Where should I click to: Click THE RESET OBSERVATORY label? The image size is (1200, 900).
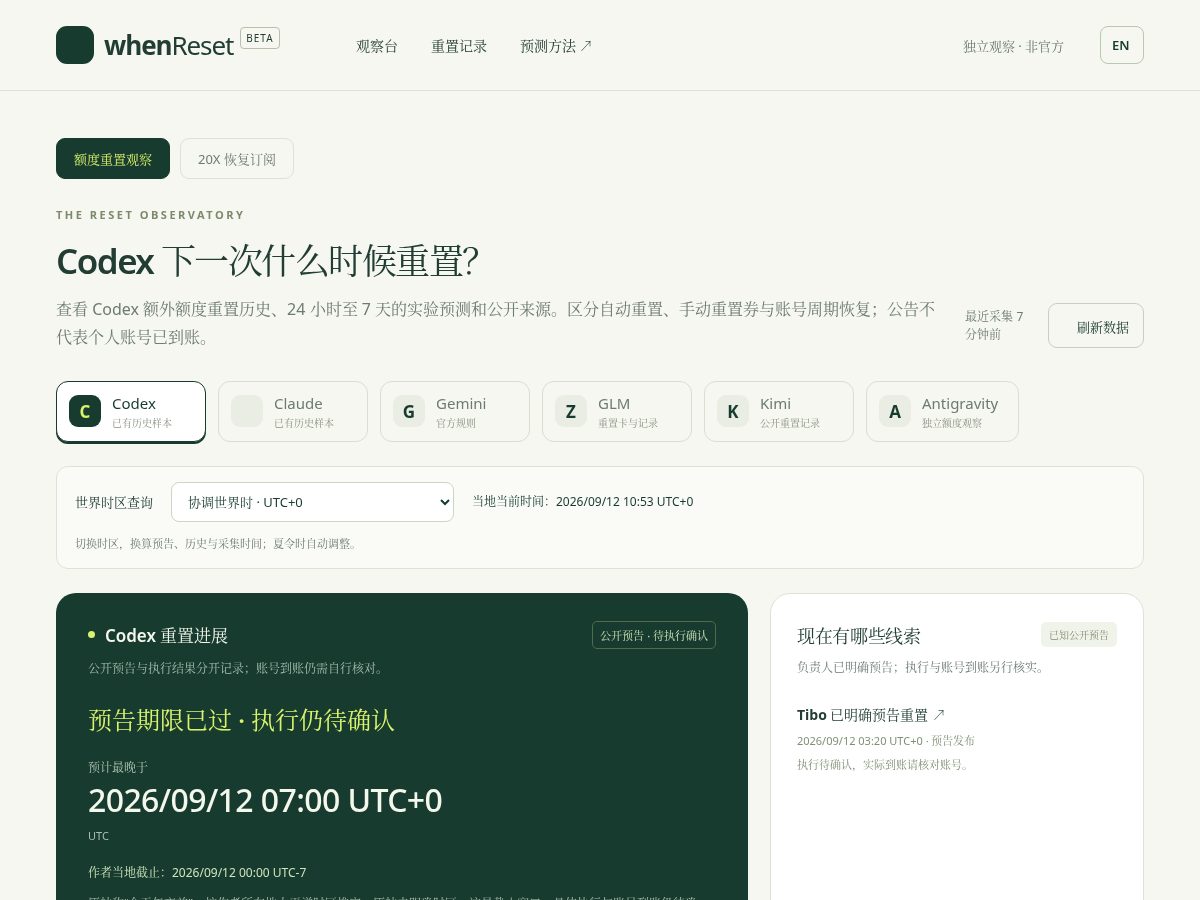point(150,215)
